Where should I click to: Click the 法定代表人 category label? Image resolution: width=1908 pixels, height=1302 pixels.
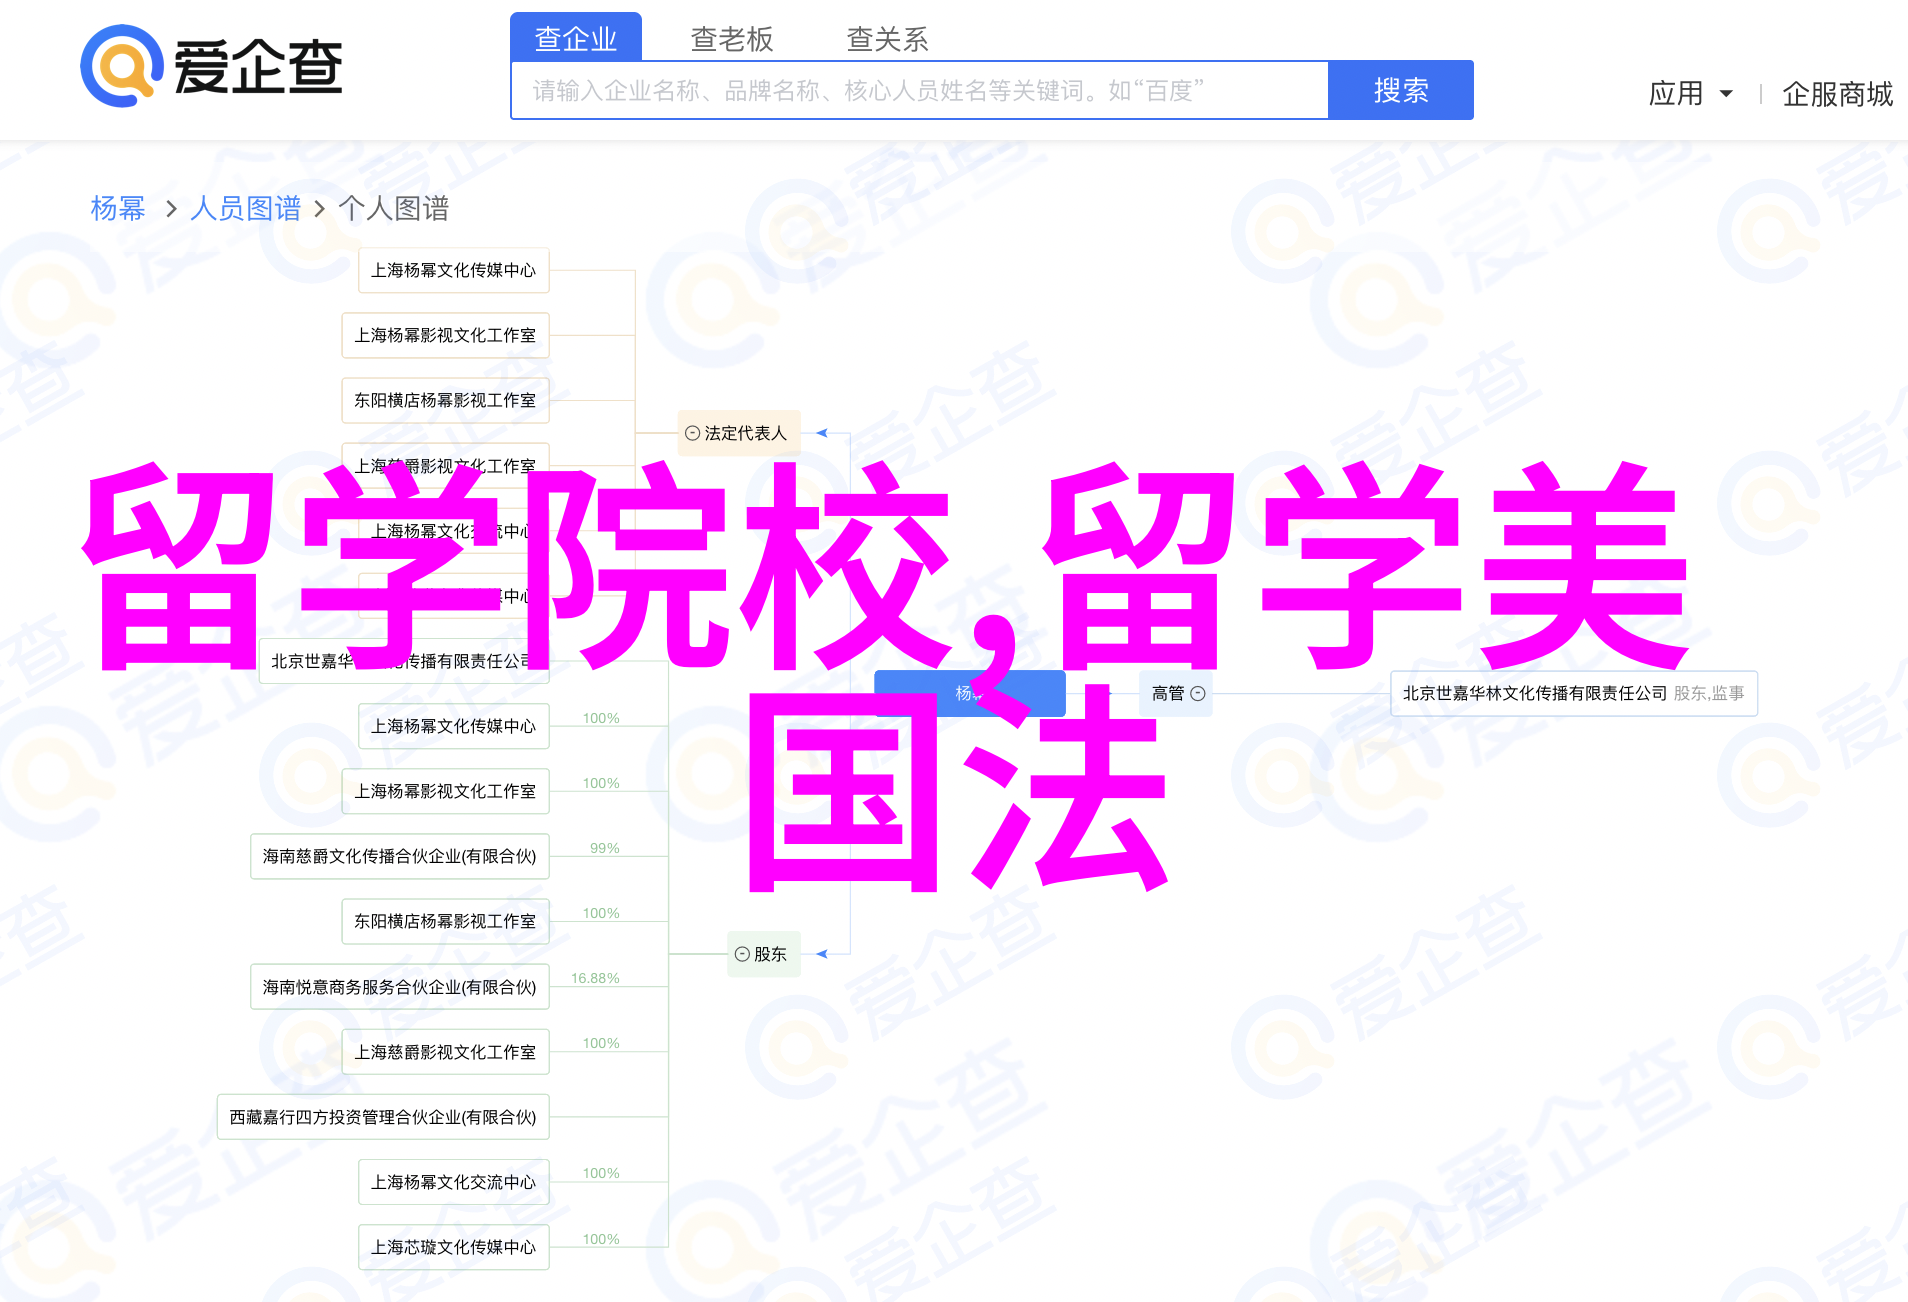click(x=746, y=433)
